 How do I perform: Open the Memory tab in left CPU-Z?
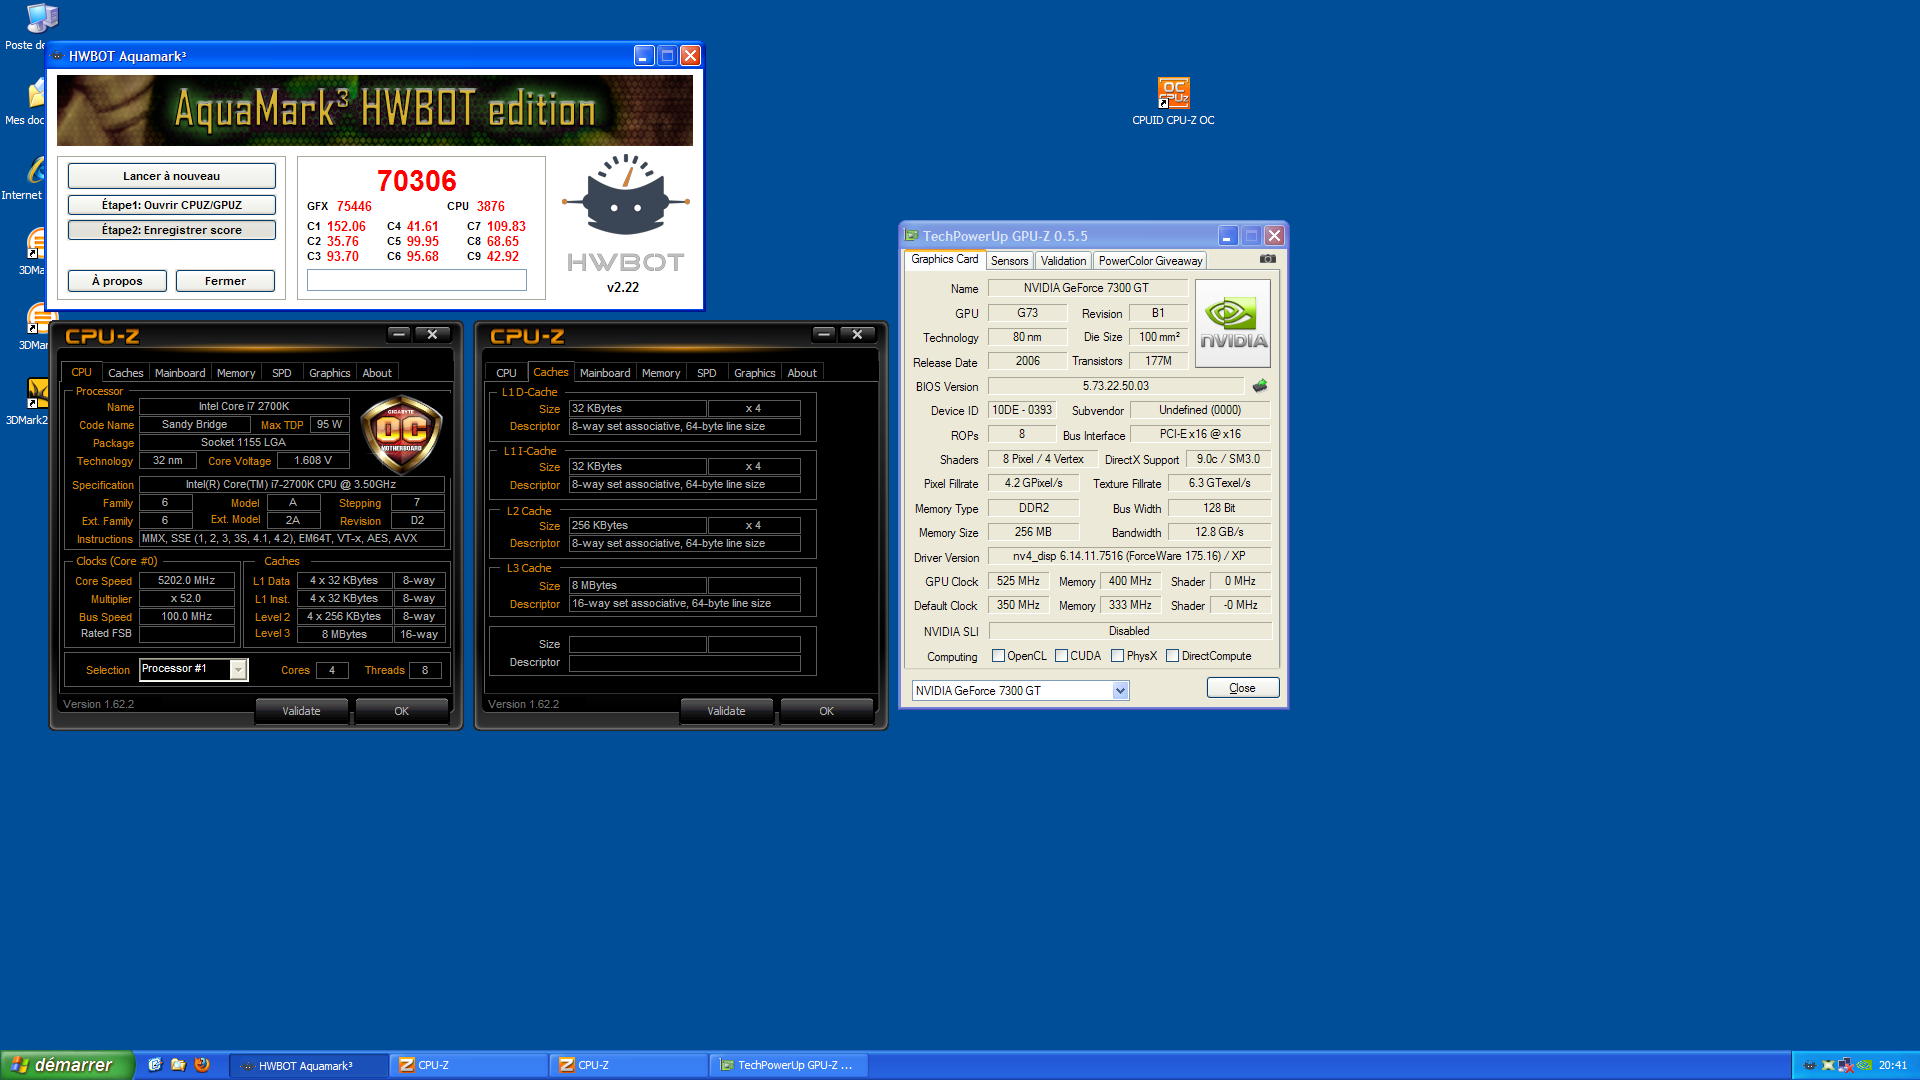tap(236, 373)
